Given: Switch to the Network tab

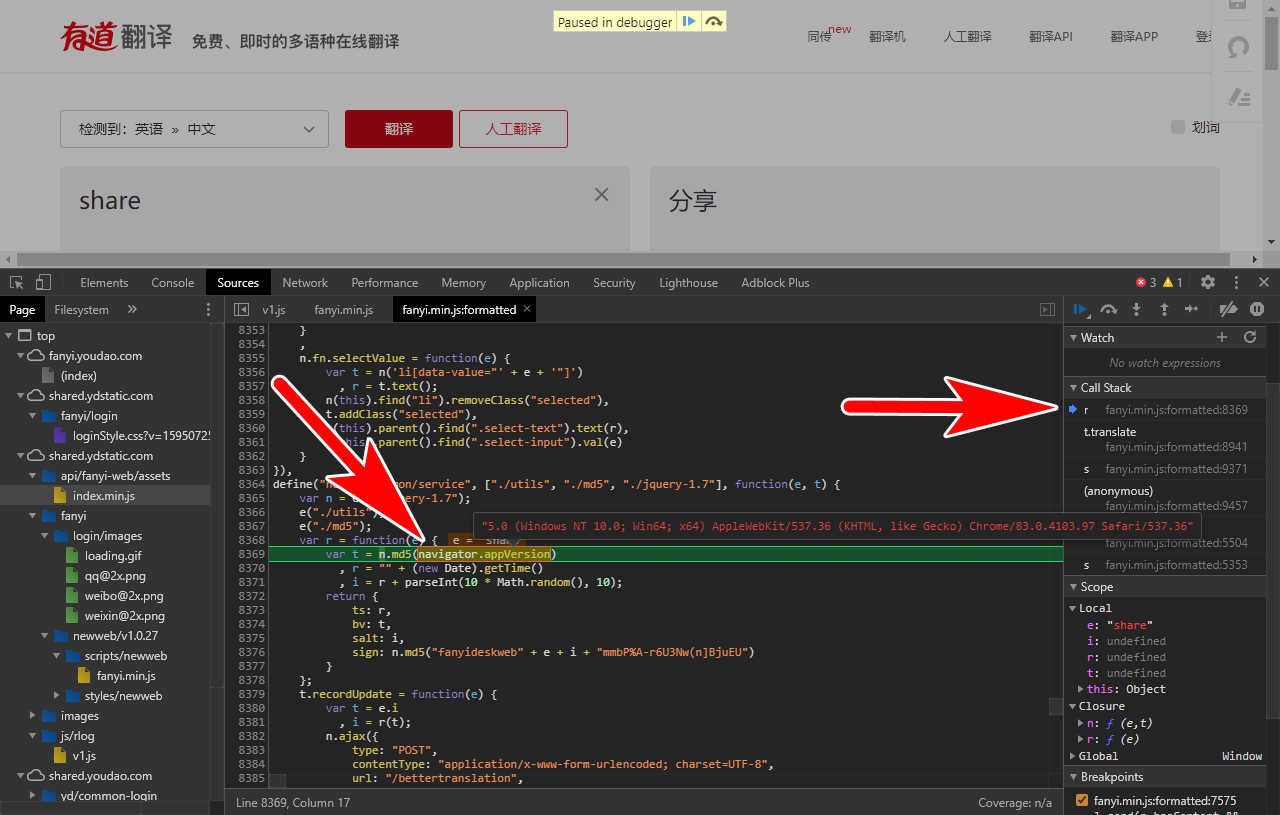Looking at the screenshot, I should (304, 283).
